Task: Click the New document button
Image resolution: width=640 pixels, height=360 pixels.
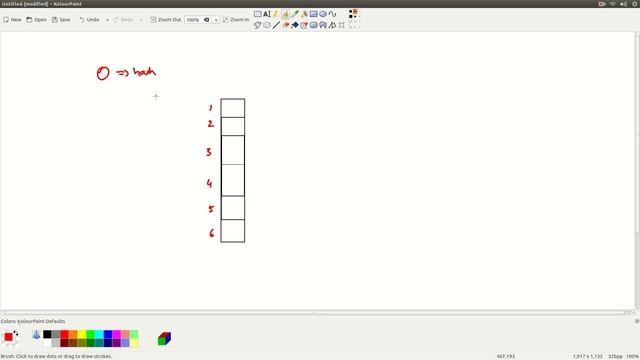Action: pos(12,20)
